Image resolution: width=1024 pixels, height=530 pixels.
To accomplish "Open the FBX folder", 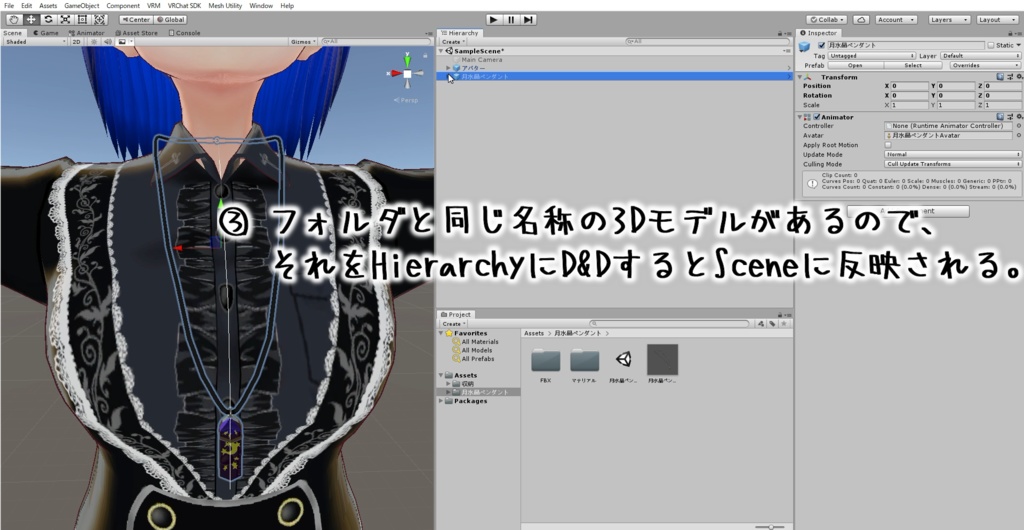I will 546,365.
